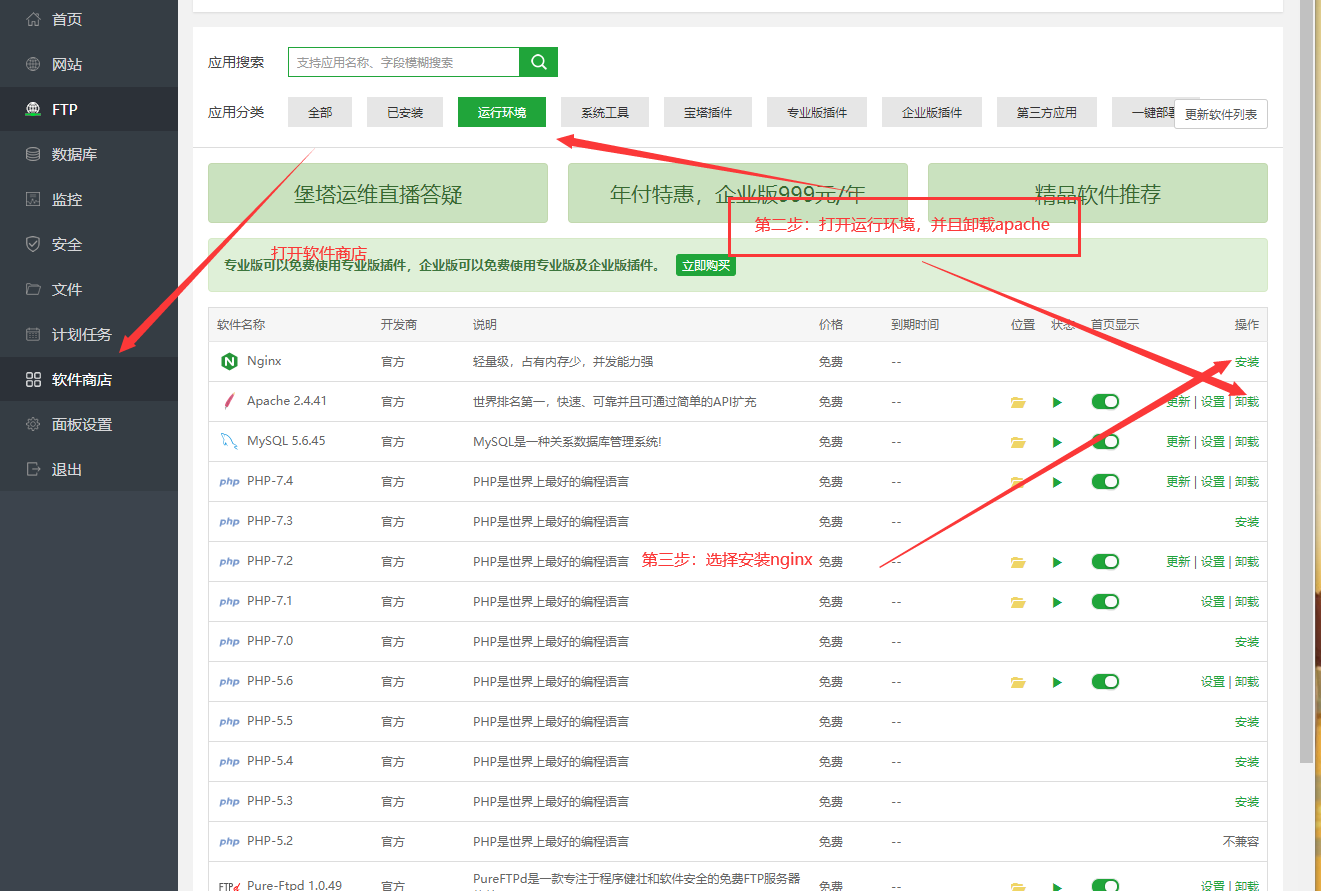The height and width of the screenshot is (891, 1321).
Task: Click PHP-5.6 running status play icon
Action: pyautogui.click(x=1057, y=682)
